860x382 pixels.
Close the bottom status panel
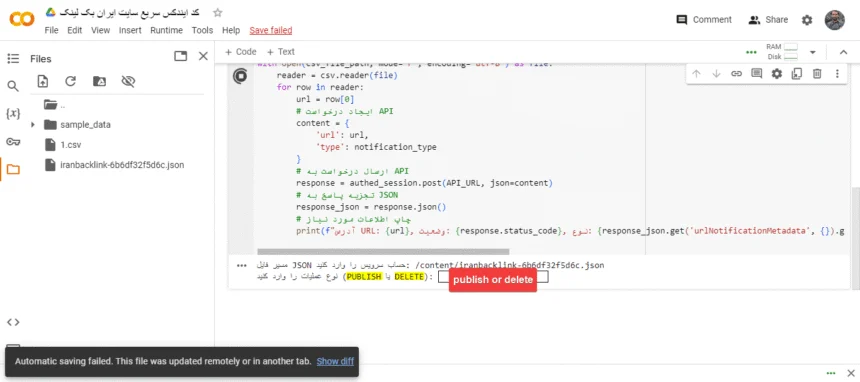851,373
